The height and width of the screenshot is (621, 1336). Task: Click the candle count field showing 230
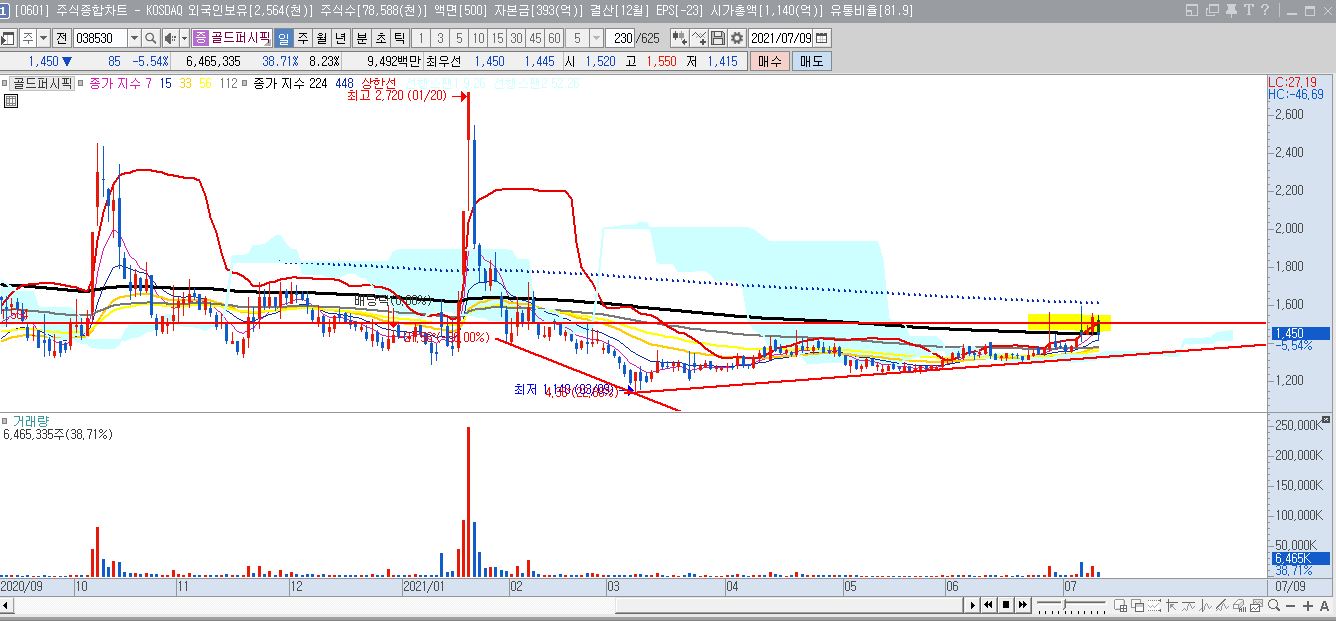(x=620, y=38)
